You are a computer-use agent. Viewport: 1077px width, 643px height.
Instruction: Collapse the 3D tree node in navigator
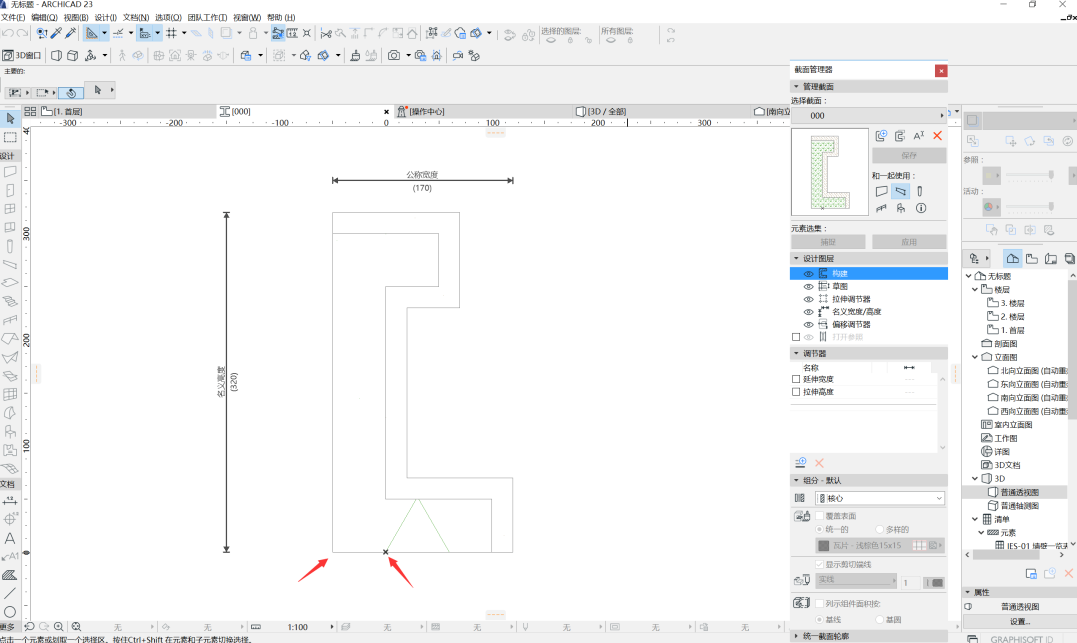tap(975, 478)
